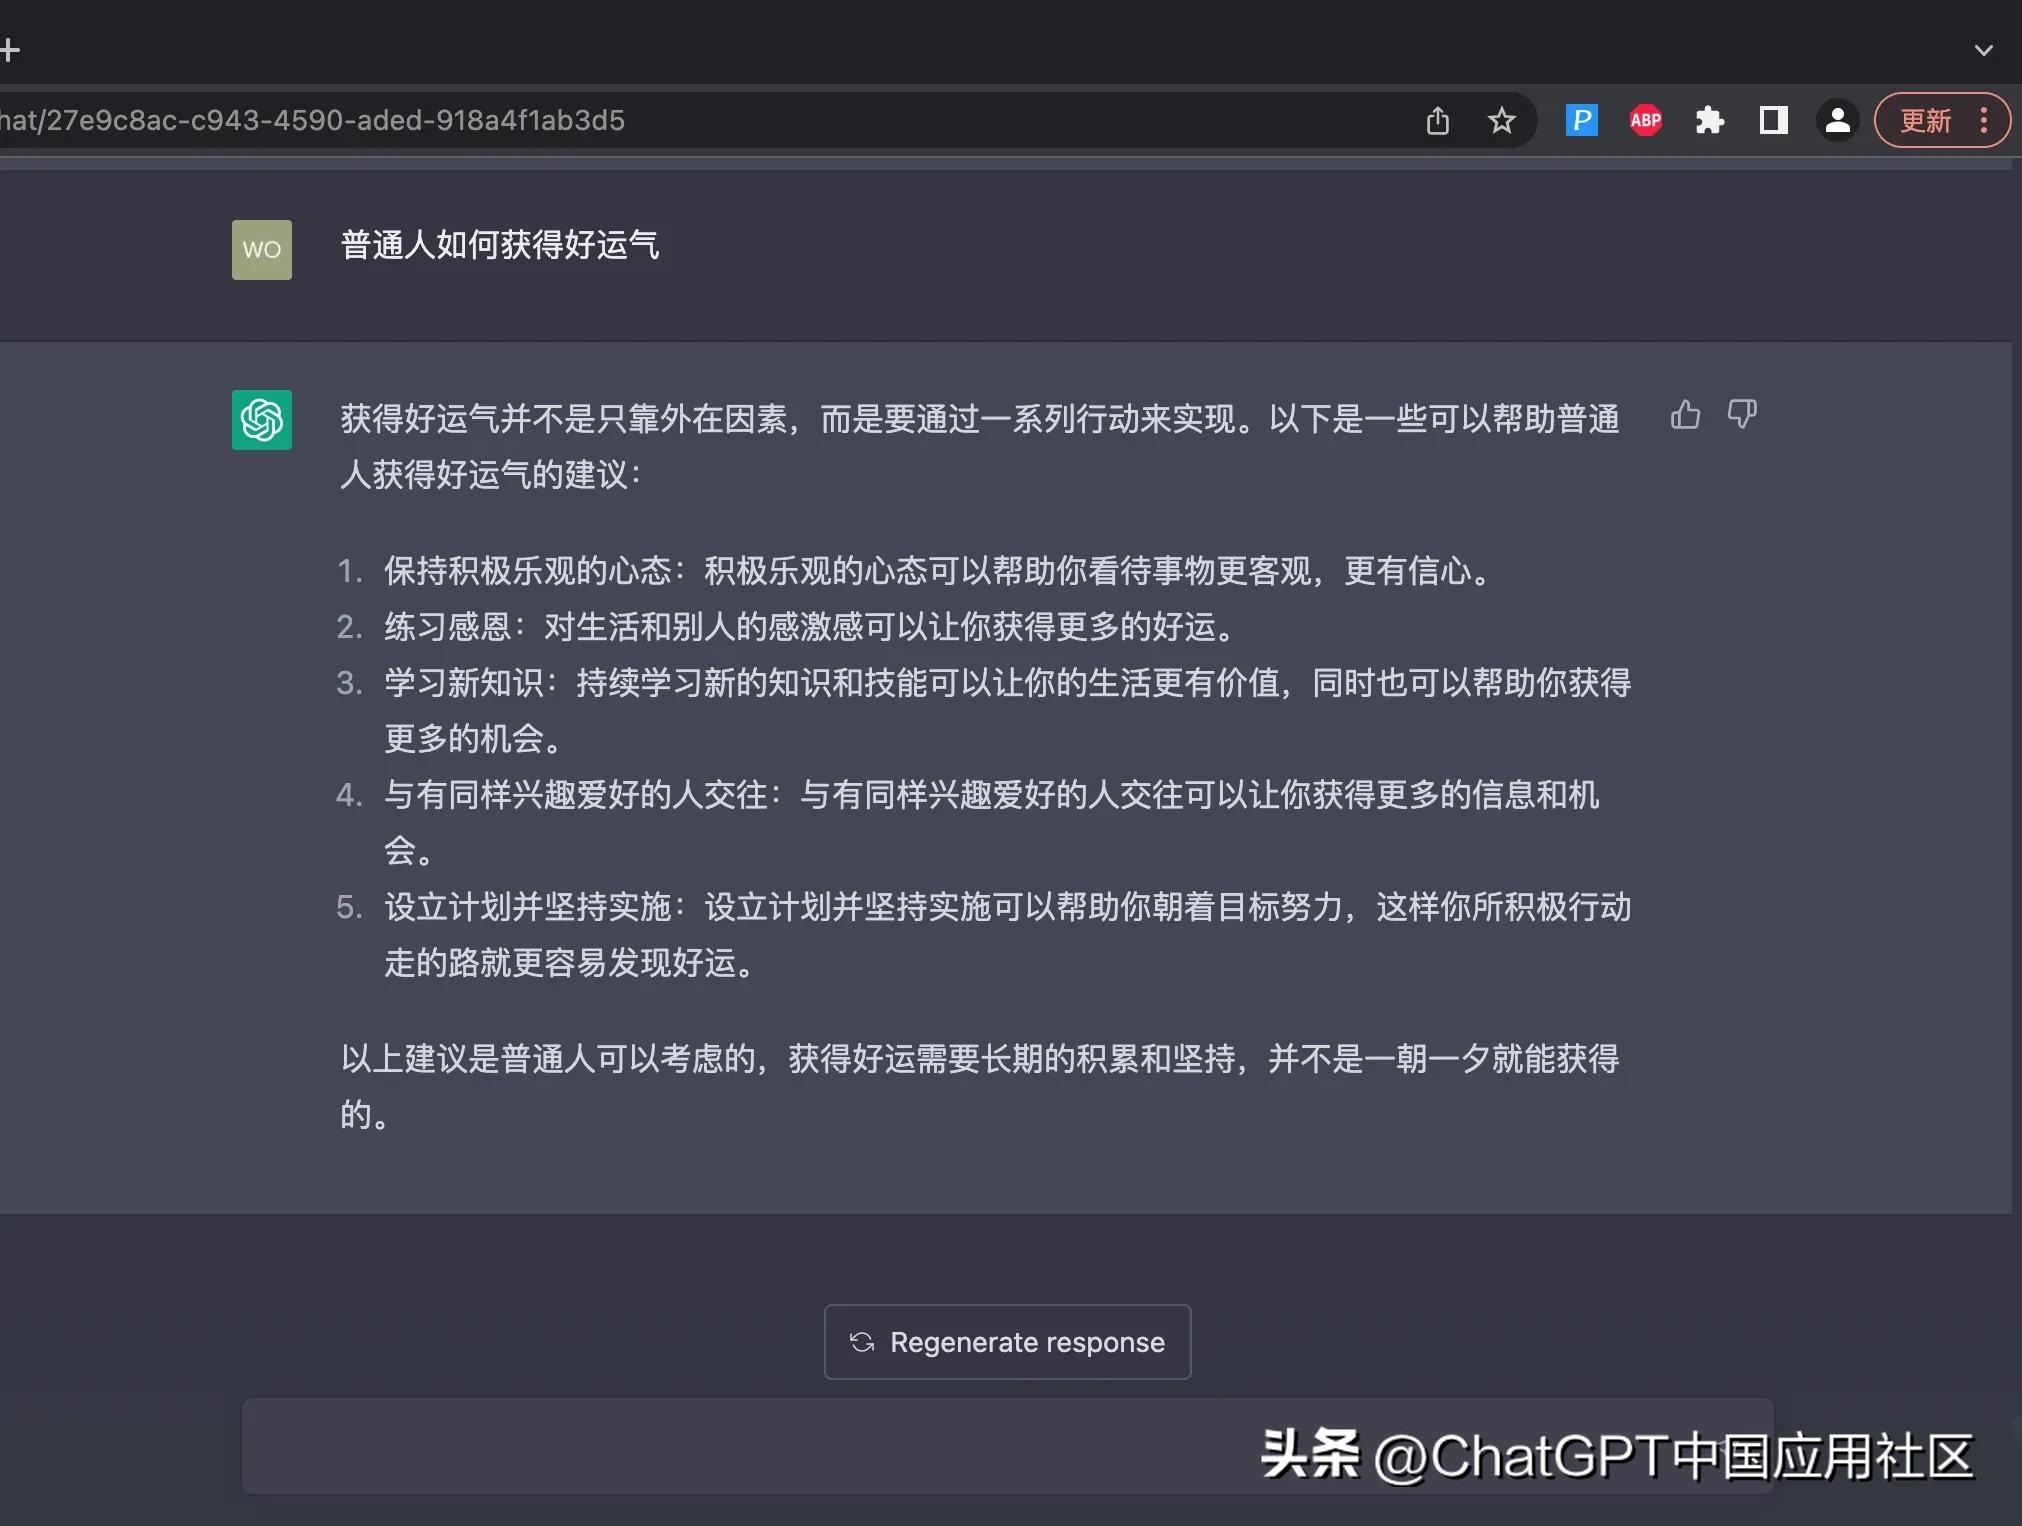Click the share icon in the address bar
Image resolution: width=2022 pixels, height=1526 pixels.
click(1438, 120)
